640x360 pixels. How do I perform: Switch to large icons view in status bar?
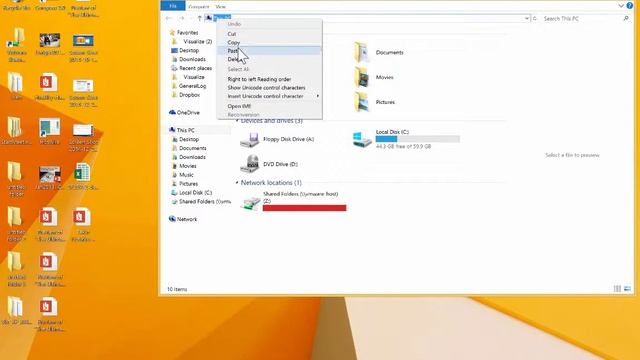tap(627, 289)
